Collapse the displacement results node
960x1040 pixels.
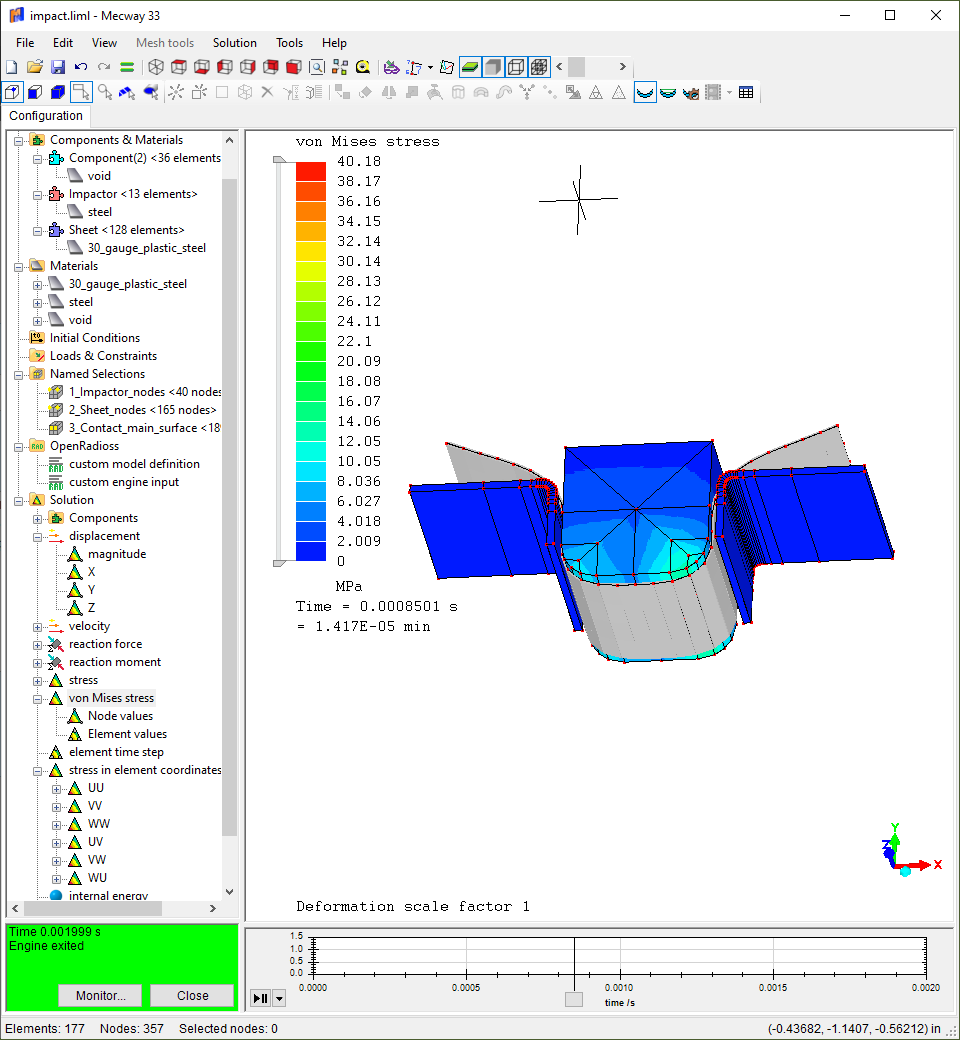tap(38, 537)
